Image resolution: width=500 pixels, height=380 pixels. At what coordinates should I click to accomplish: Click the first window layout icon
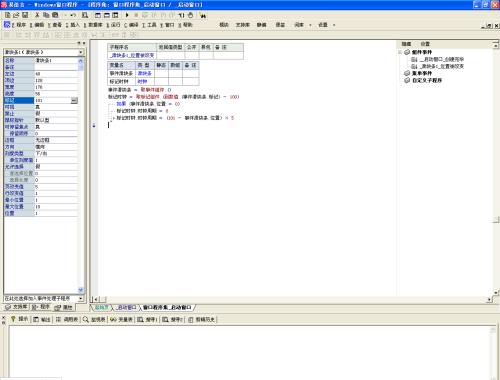coord(98,15)
